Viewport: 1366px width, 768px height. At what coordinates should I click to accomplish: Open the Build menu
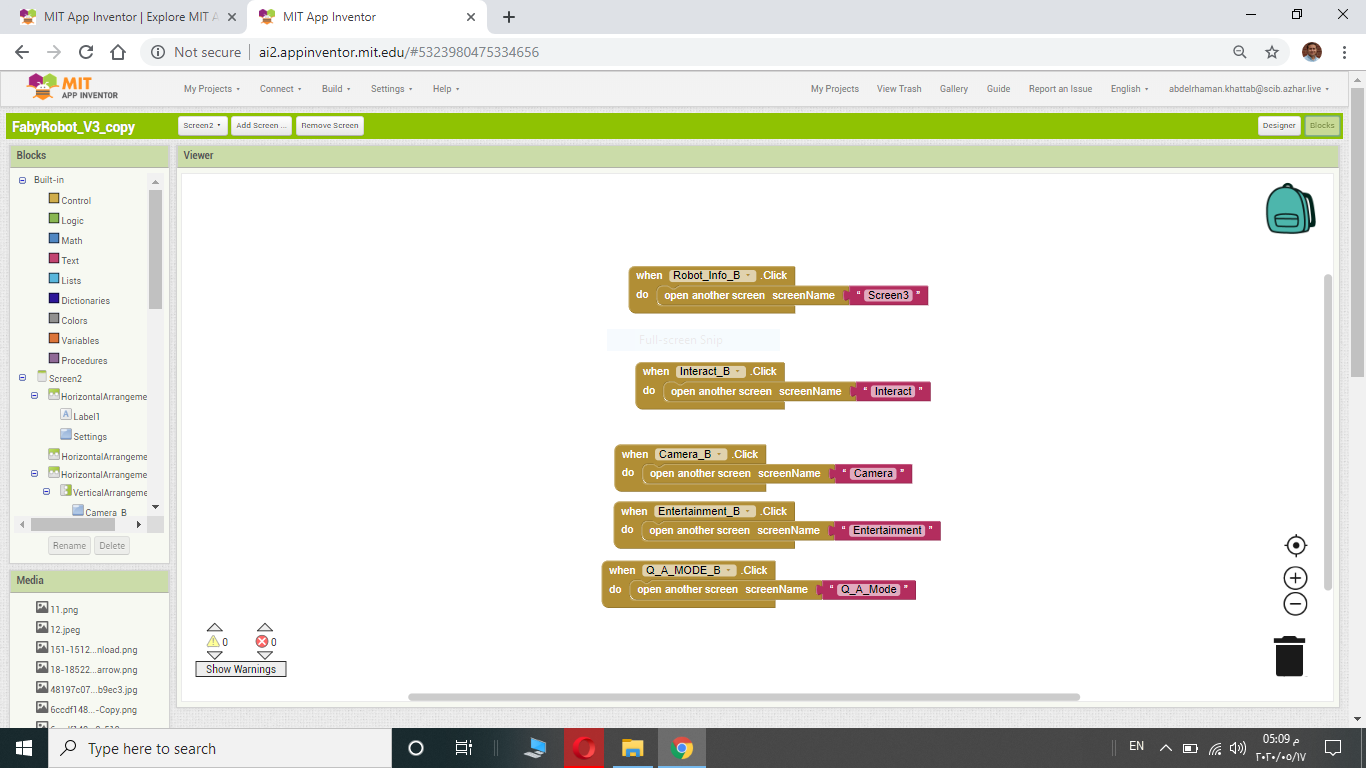point(336,89)
